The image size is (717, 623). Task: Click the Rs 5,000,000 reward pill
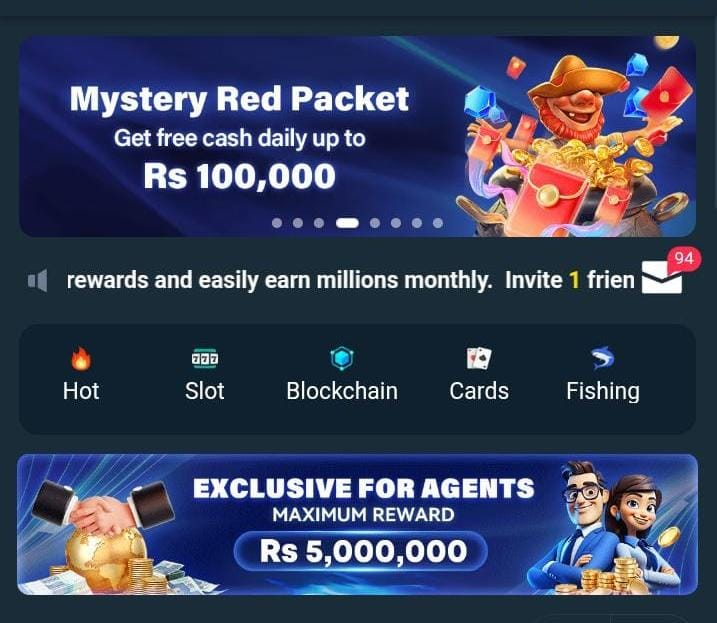(x=360, y=551)
